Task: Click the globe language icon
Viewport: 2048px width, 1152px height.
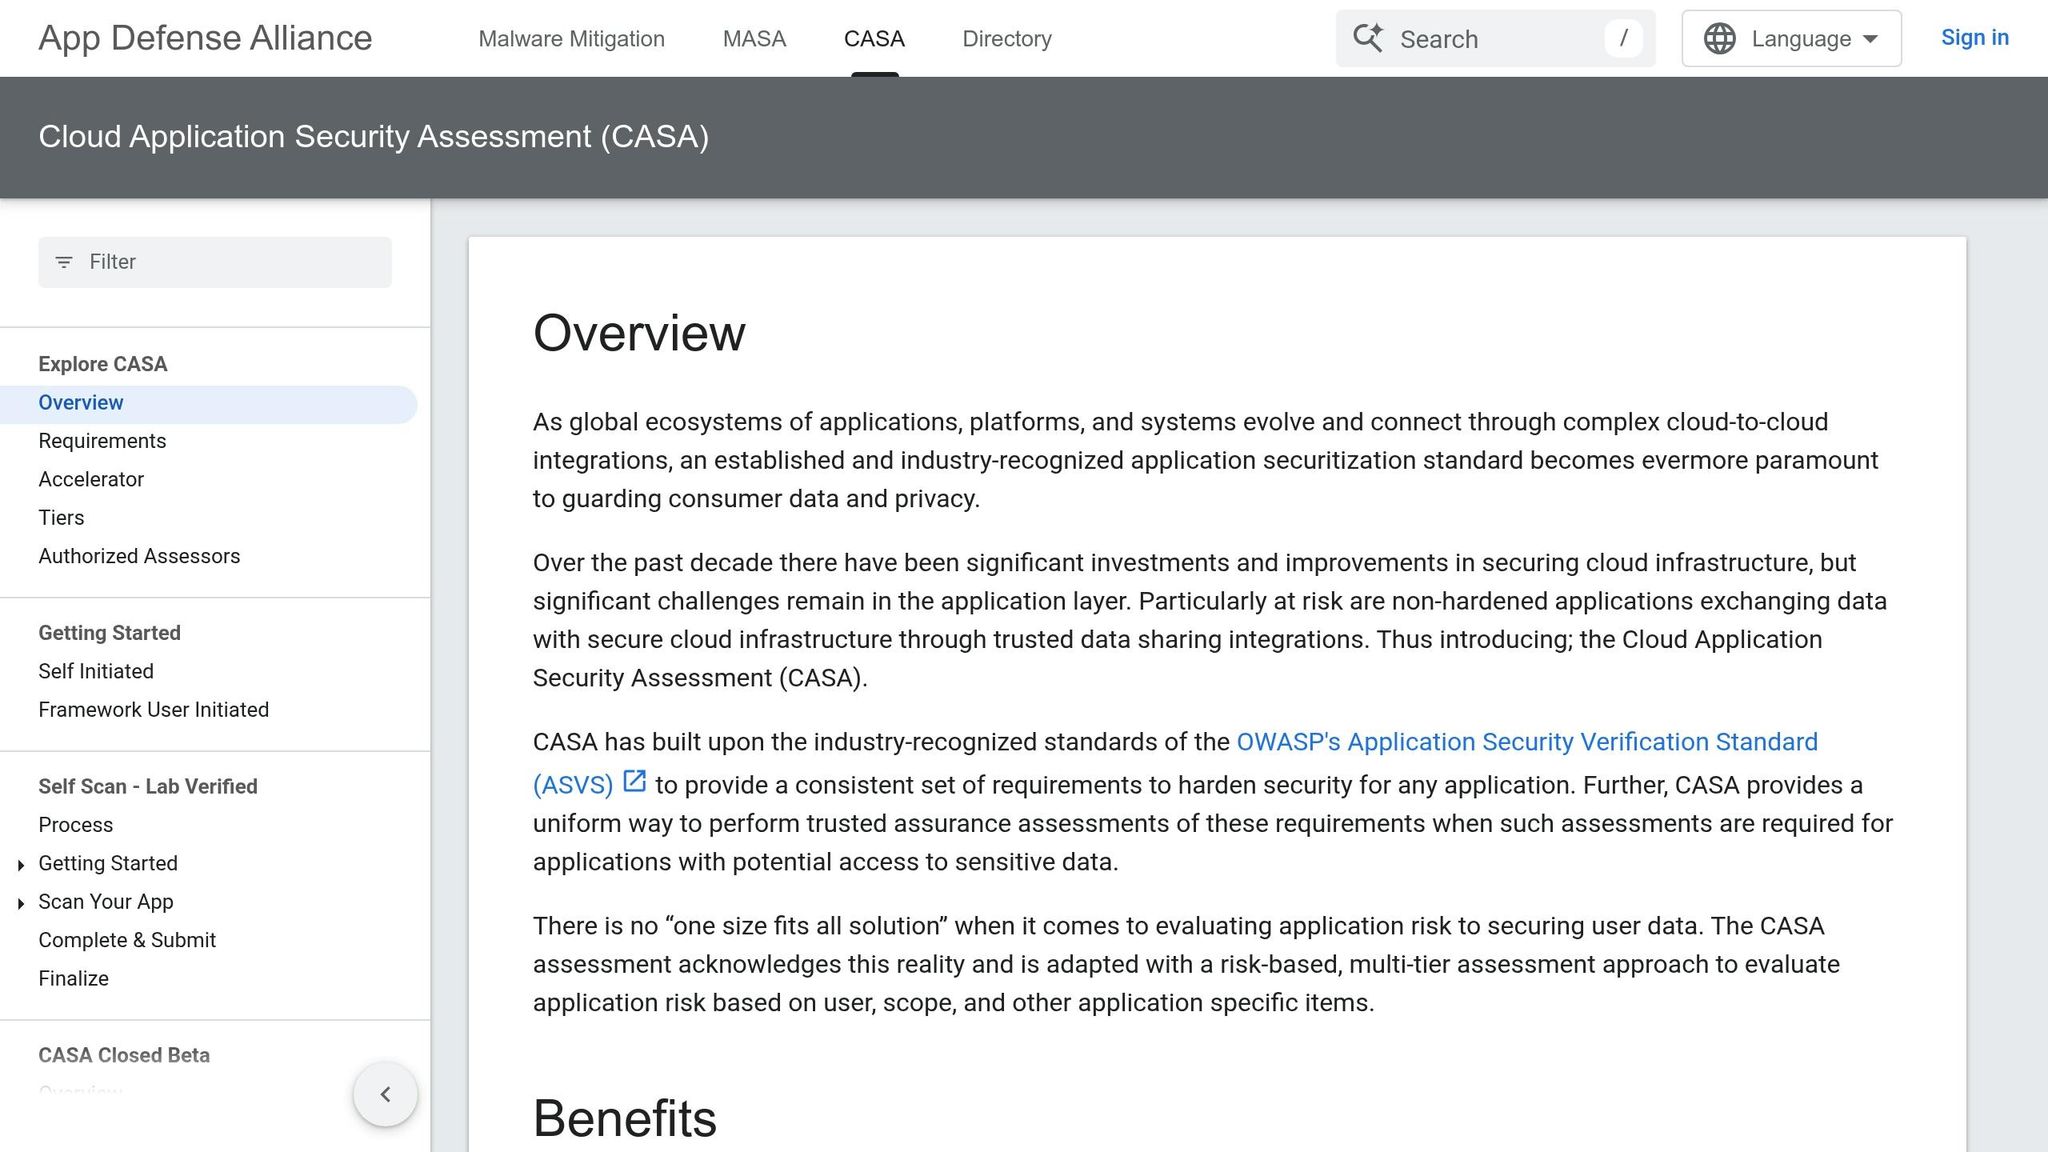Action: 1719,39
